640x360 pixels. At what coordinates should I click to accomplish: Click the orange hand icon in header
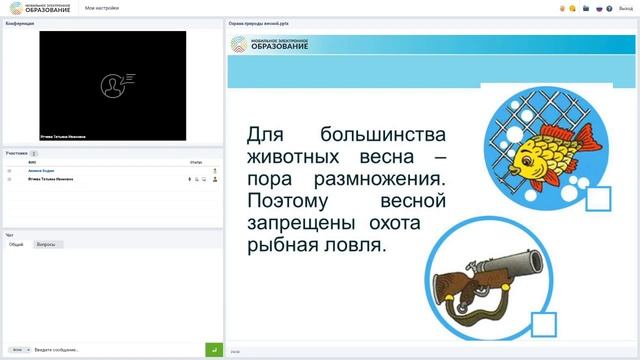point(562,9)
